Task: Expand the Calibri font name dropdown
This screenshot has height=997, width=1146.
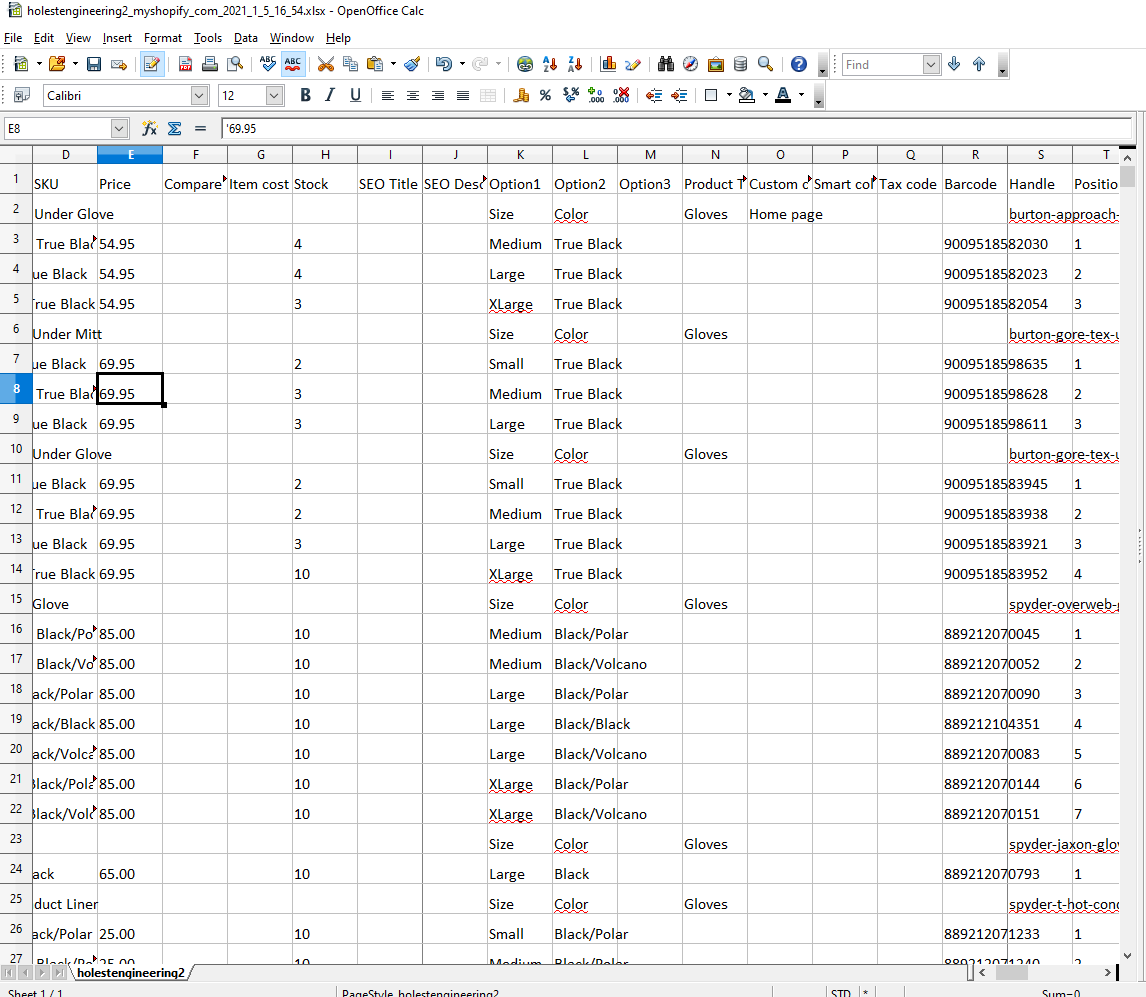Action: coord(198,95)
